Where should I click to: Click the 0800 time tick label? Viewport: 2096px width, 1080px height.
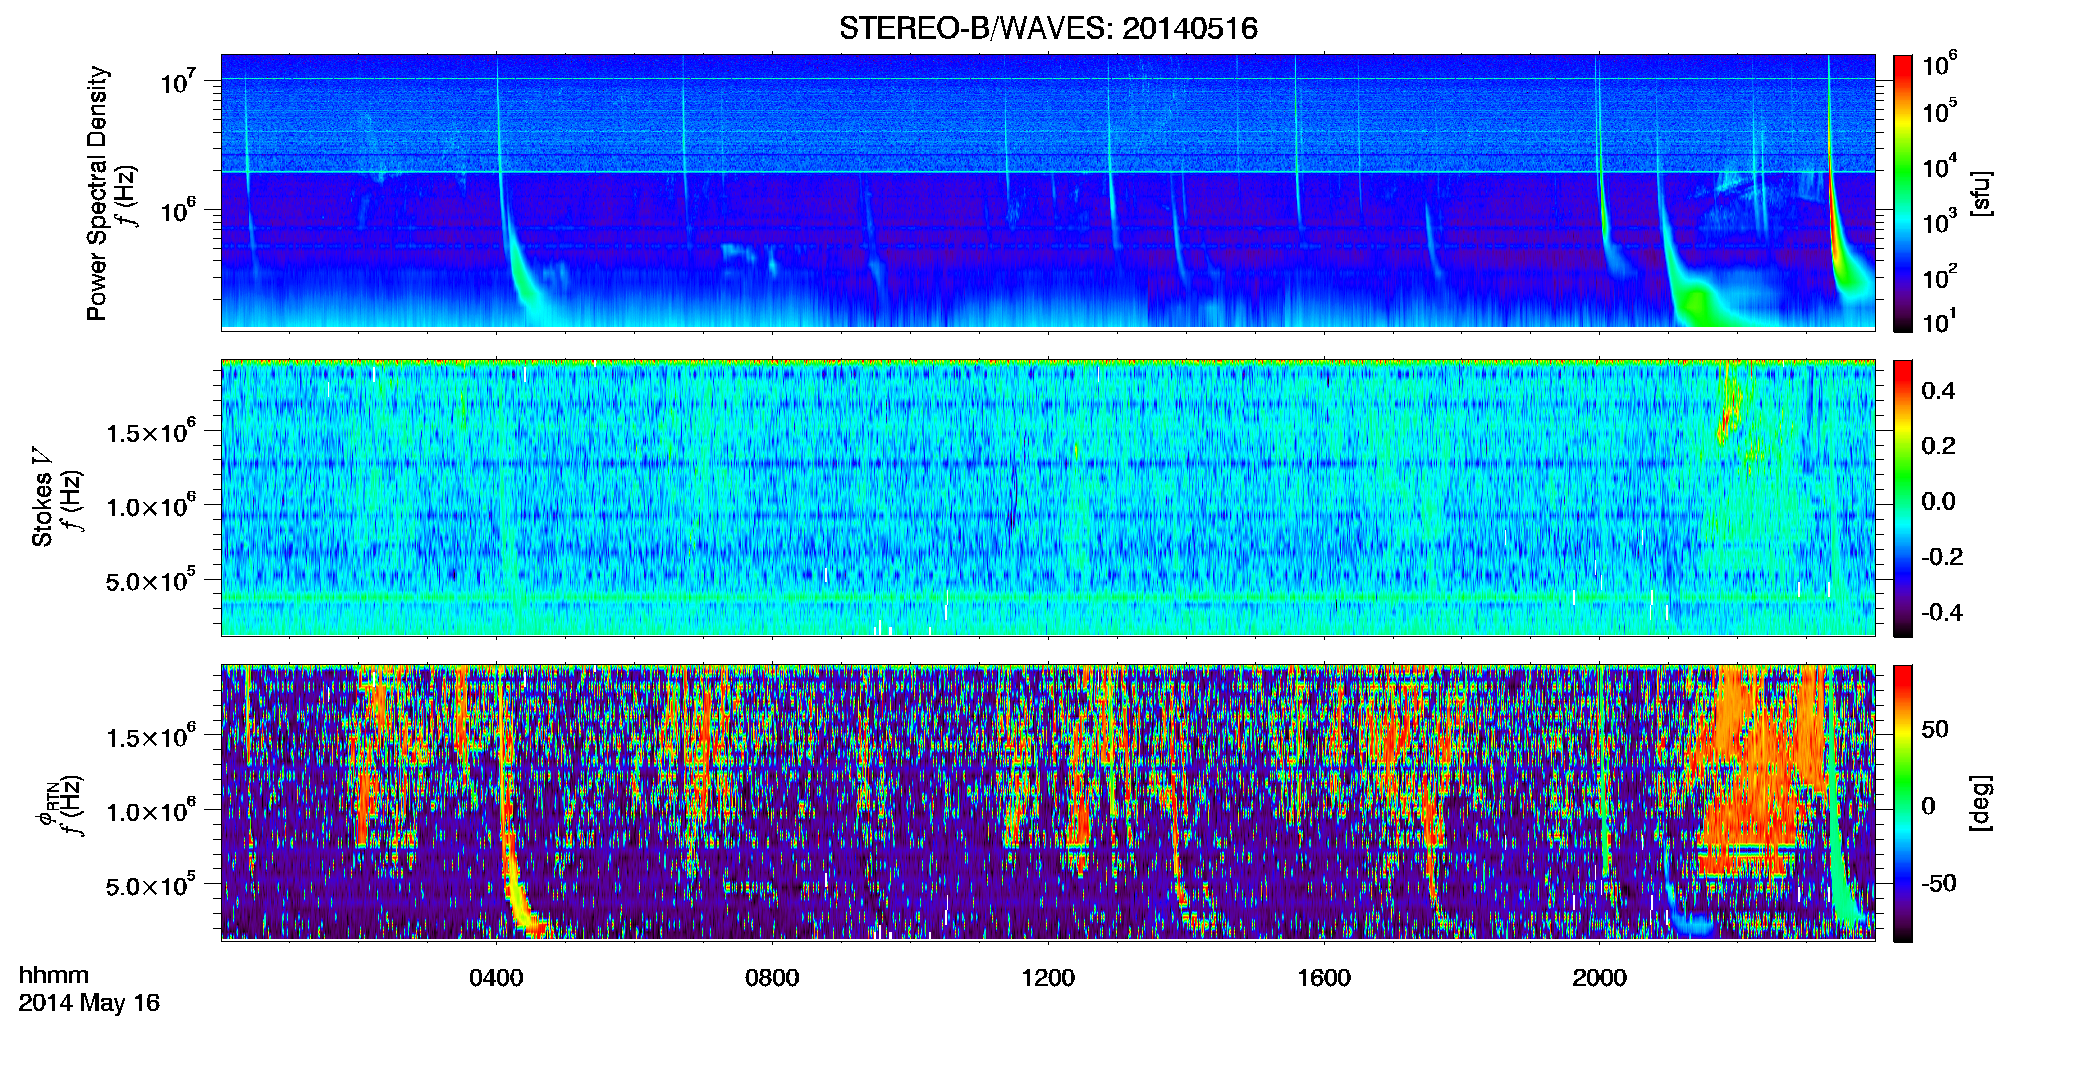click(x=772, y=978)
